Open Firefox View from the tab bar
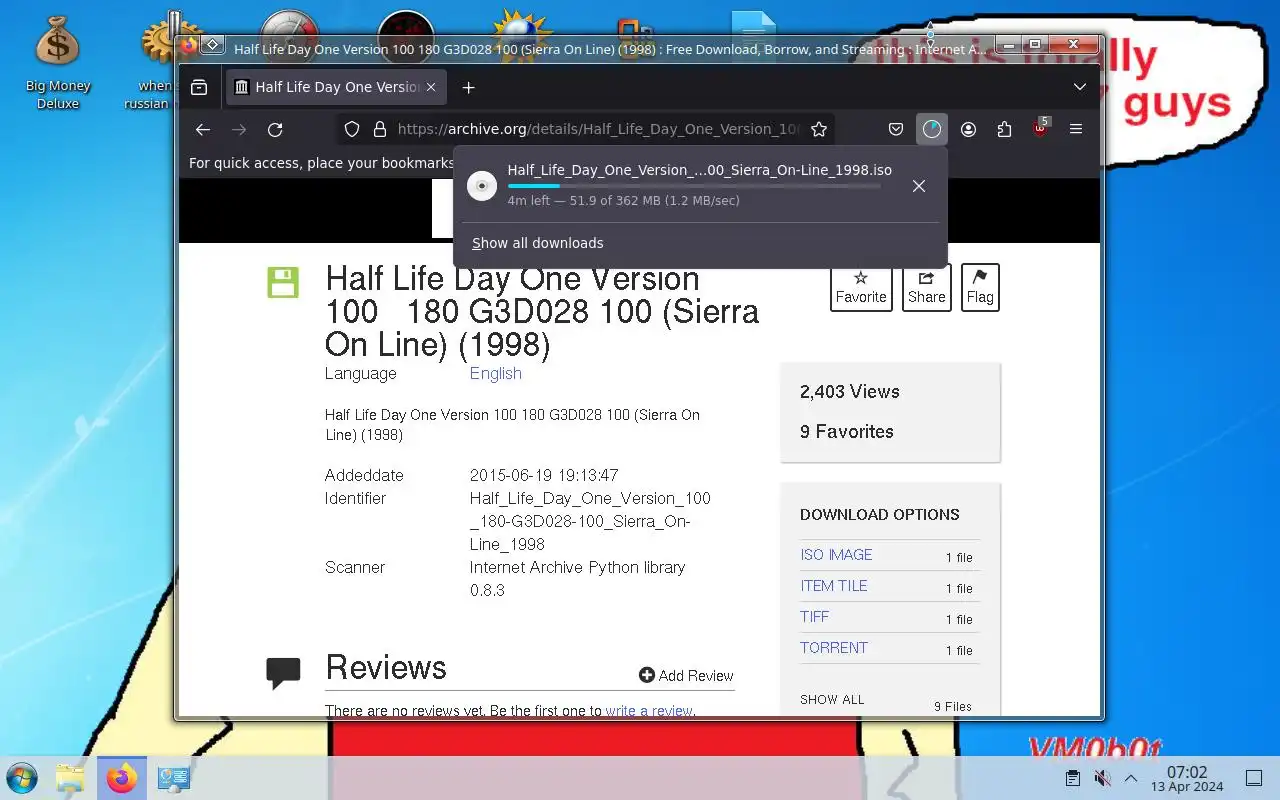This screenshot has height=800, width=1280. click(199, 87)
